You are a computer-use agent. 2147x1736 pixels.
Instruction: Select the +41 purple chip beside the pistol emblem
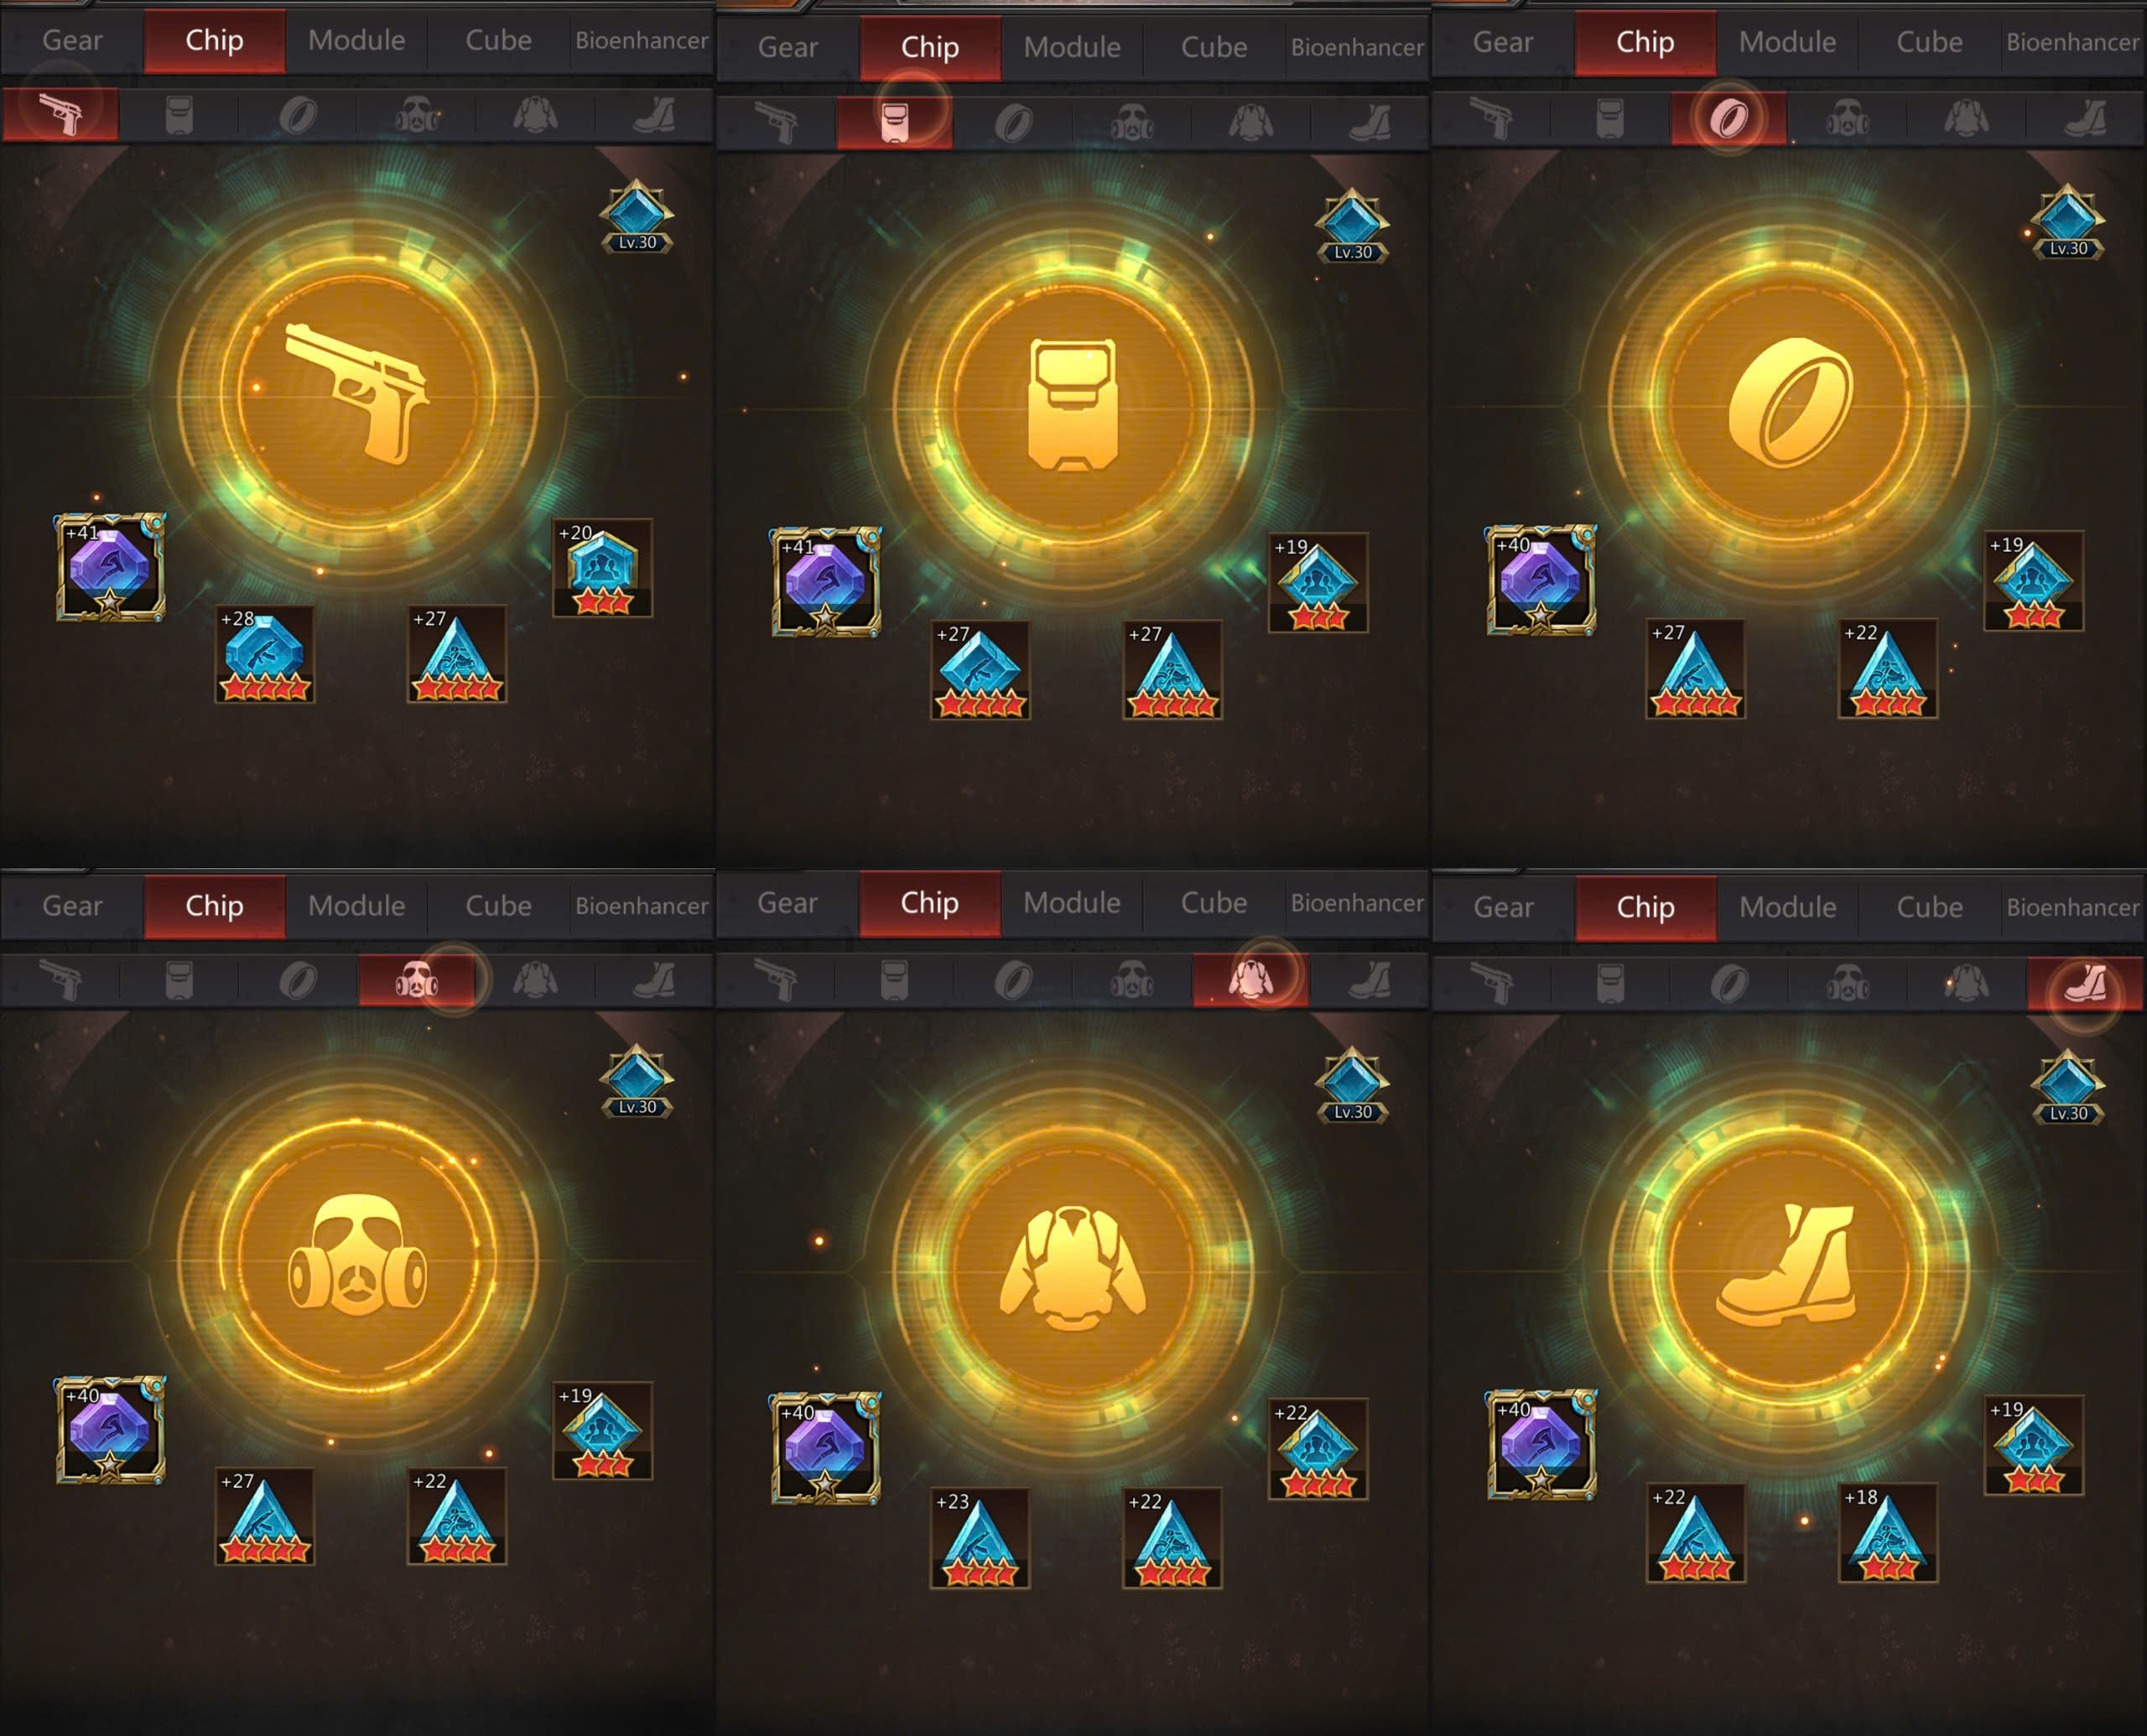coord(110,567)
